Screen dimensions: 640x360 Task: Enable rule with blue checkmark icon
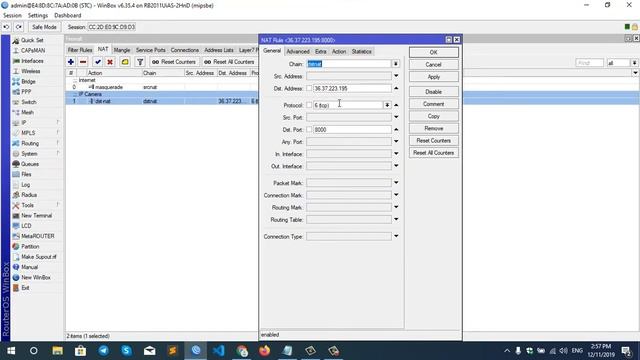click(98, 62)
